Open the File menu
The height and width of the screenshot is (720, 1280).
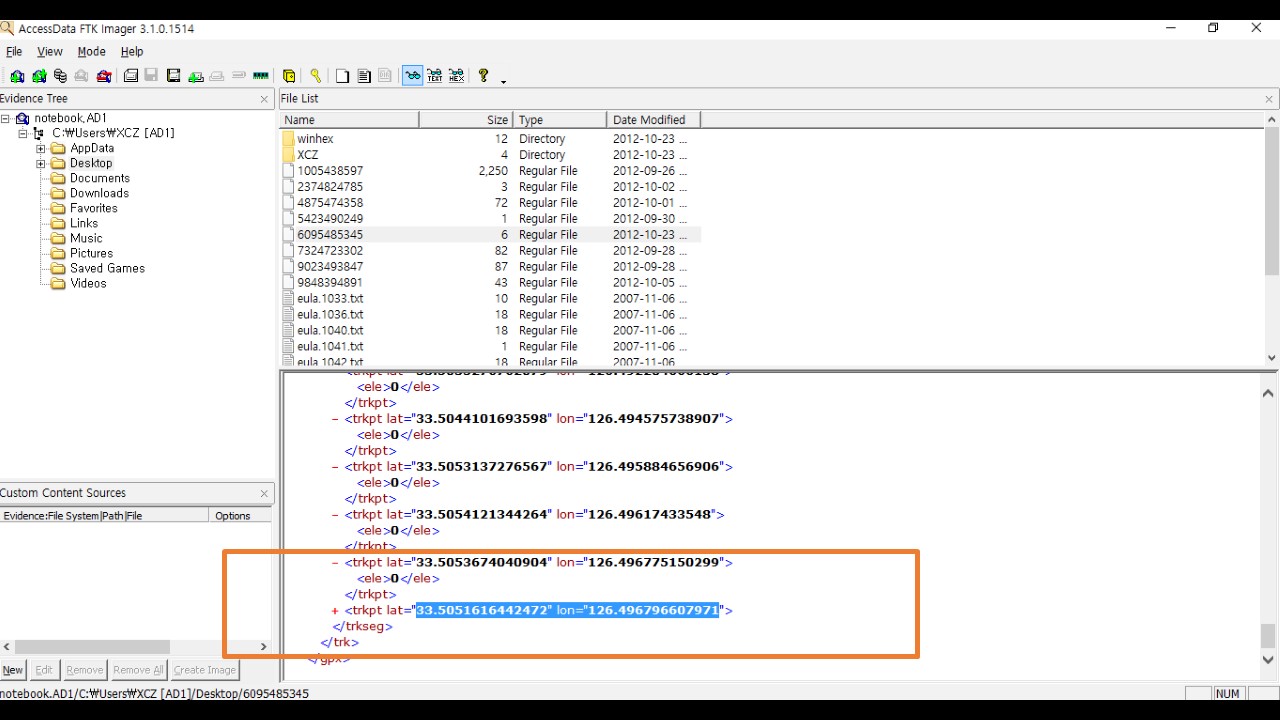[x=14, y=52]
